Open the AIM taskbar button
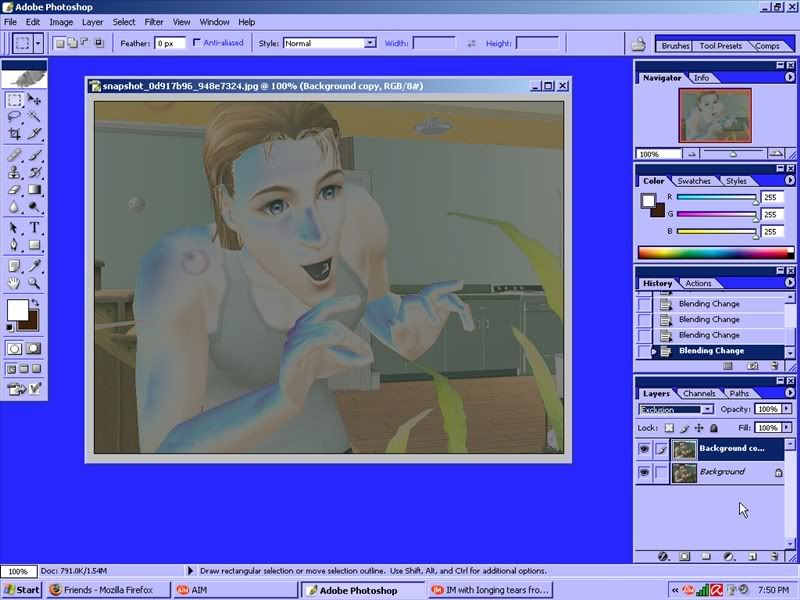800x600 pixels. [235, 590]
